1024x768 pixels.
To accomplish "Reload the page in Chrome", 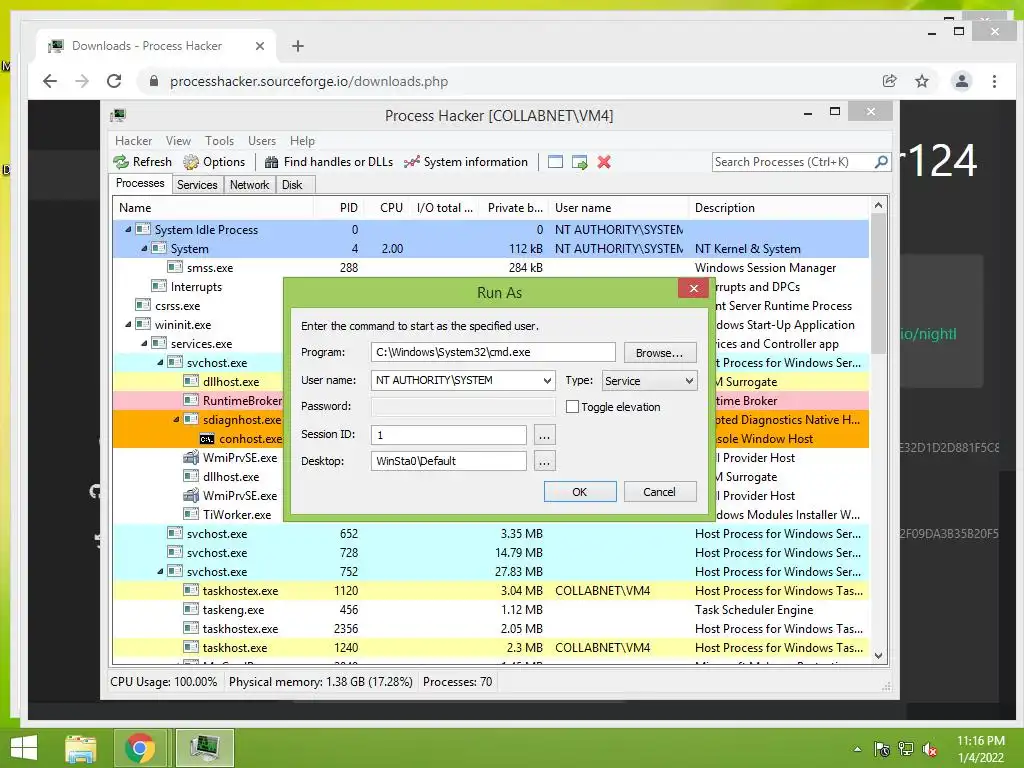I will (114, 81).
